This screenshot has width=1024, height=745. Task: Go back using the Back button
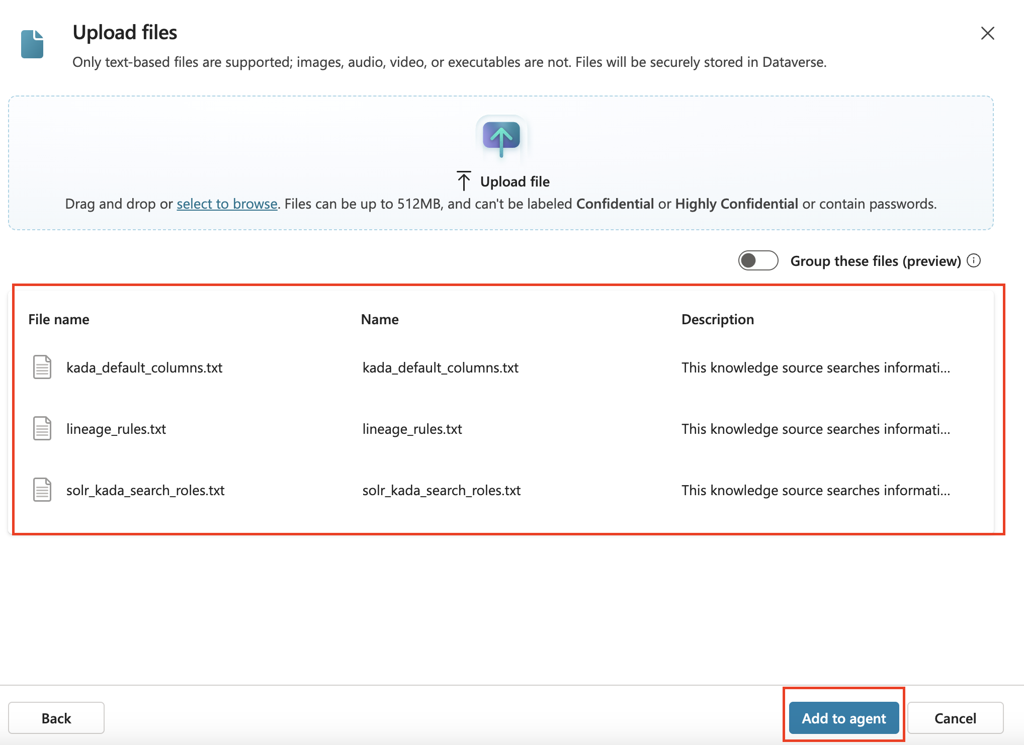point(56,718)
